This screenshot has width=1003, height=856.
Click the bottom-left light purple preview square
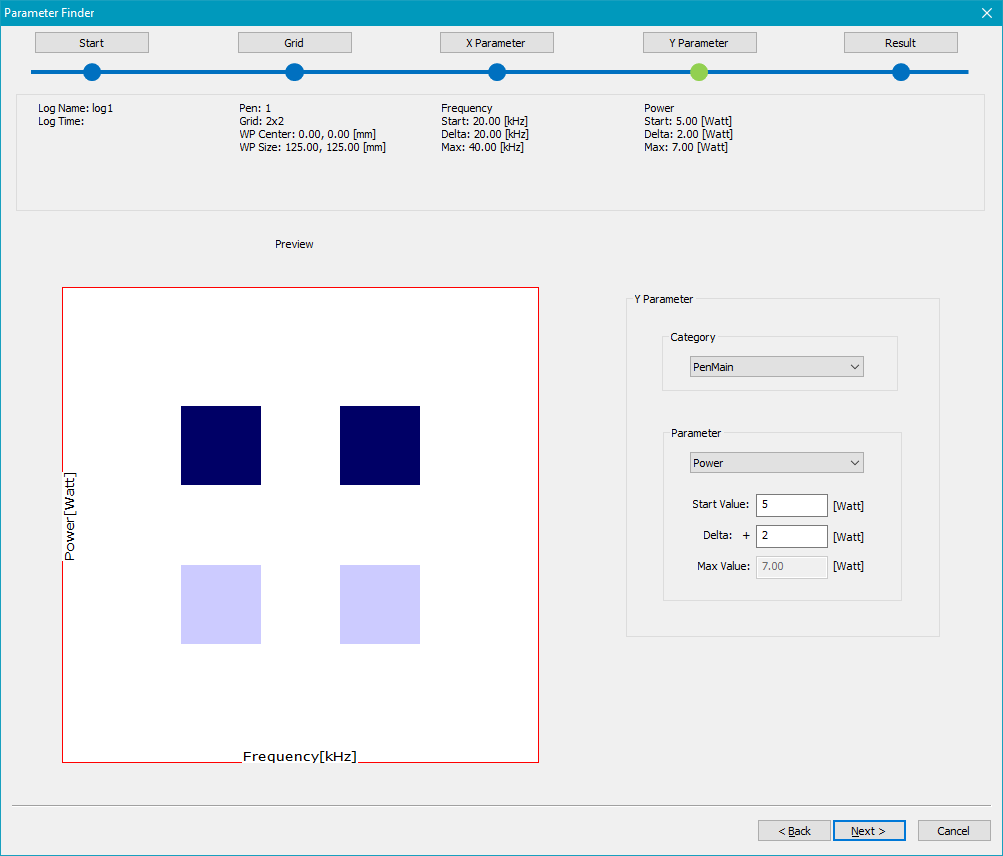[221, 604]
